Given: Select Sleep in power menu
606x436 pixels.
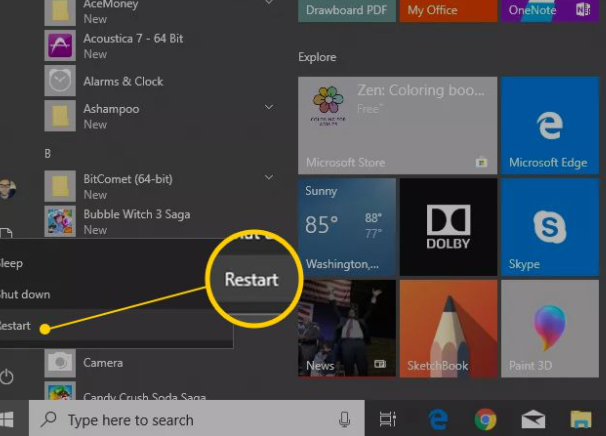Looking at the screenshot, I should click(x=116, y=263).
